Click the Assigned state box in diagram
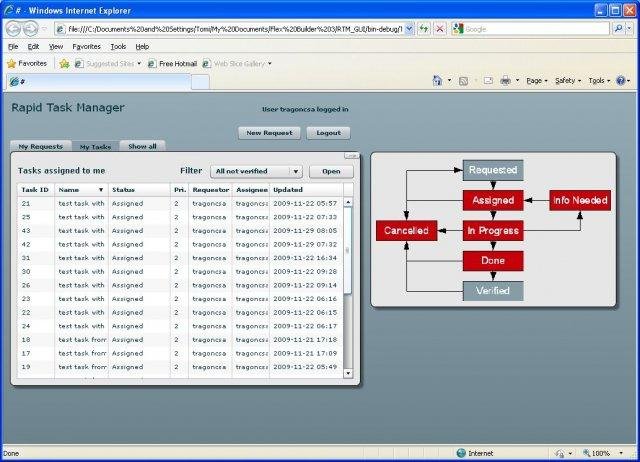 (493, 200)
